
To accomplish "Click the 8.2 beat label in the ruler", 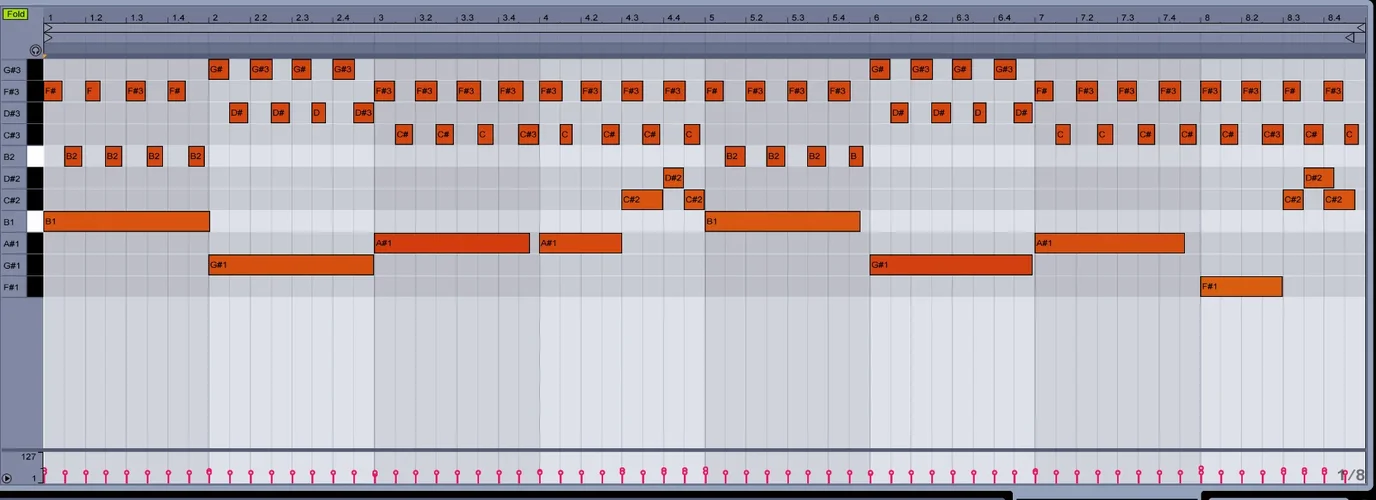I will point(1251,18).
